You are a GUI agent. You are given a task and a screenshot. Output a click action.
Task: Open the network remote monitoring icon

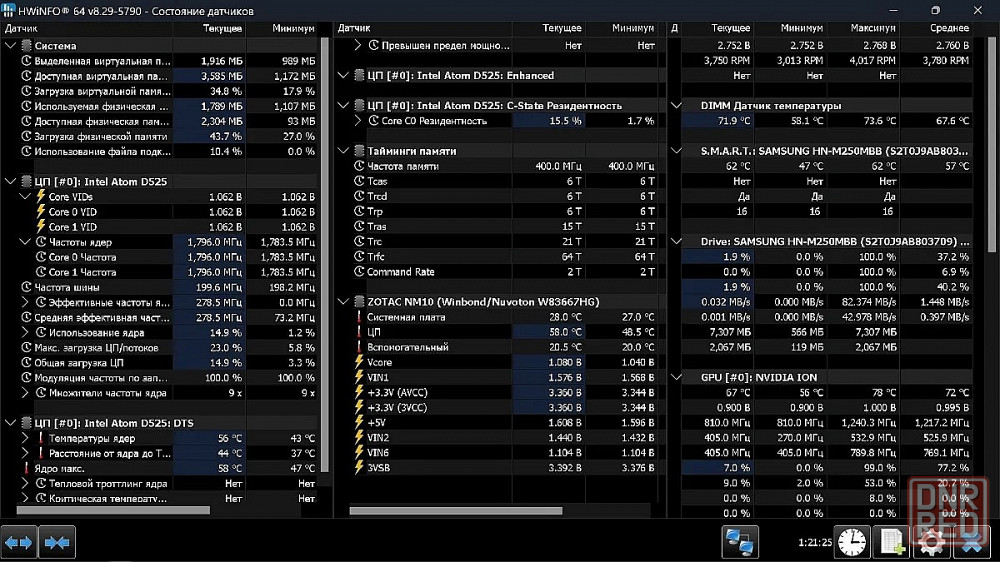tap(741, 542)
